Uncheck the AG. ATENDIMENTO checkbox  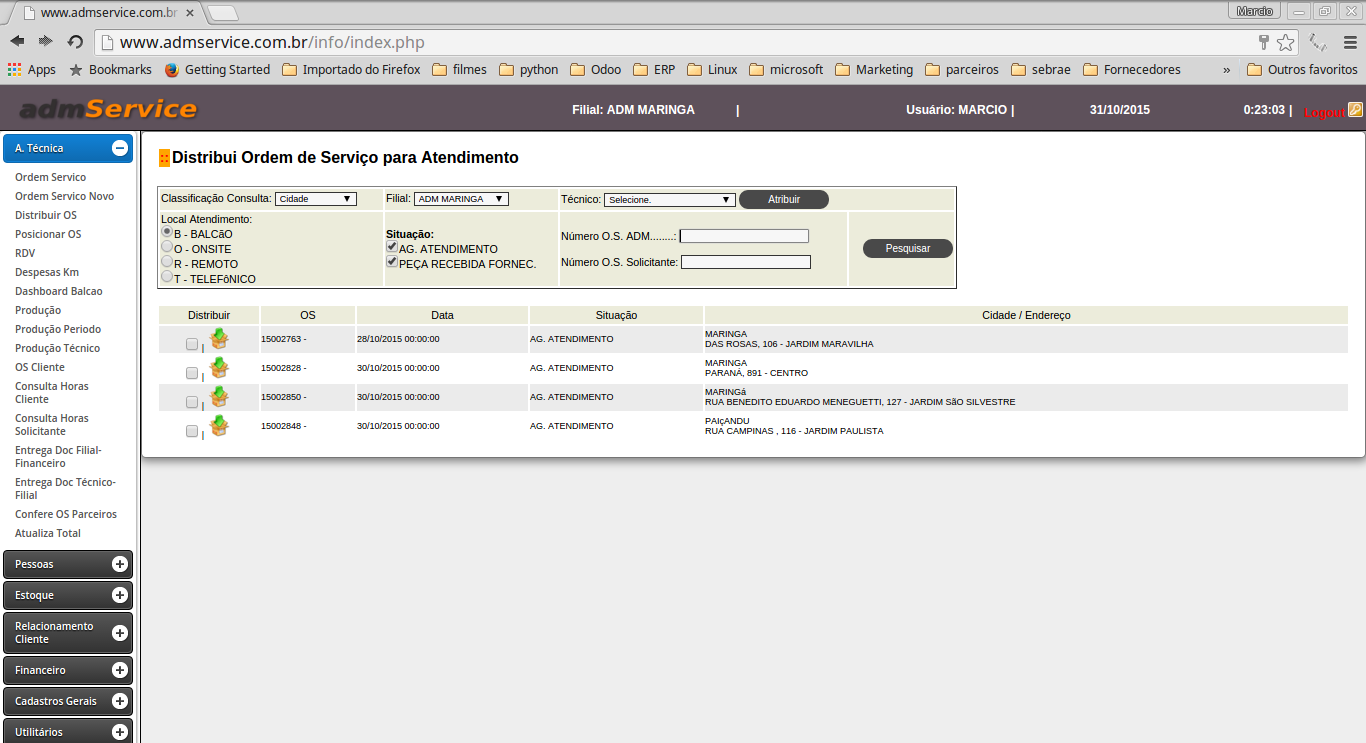click(x=392, y=247)
